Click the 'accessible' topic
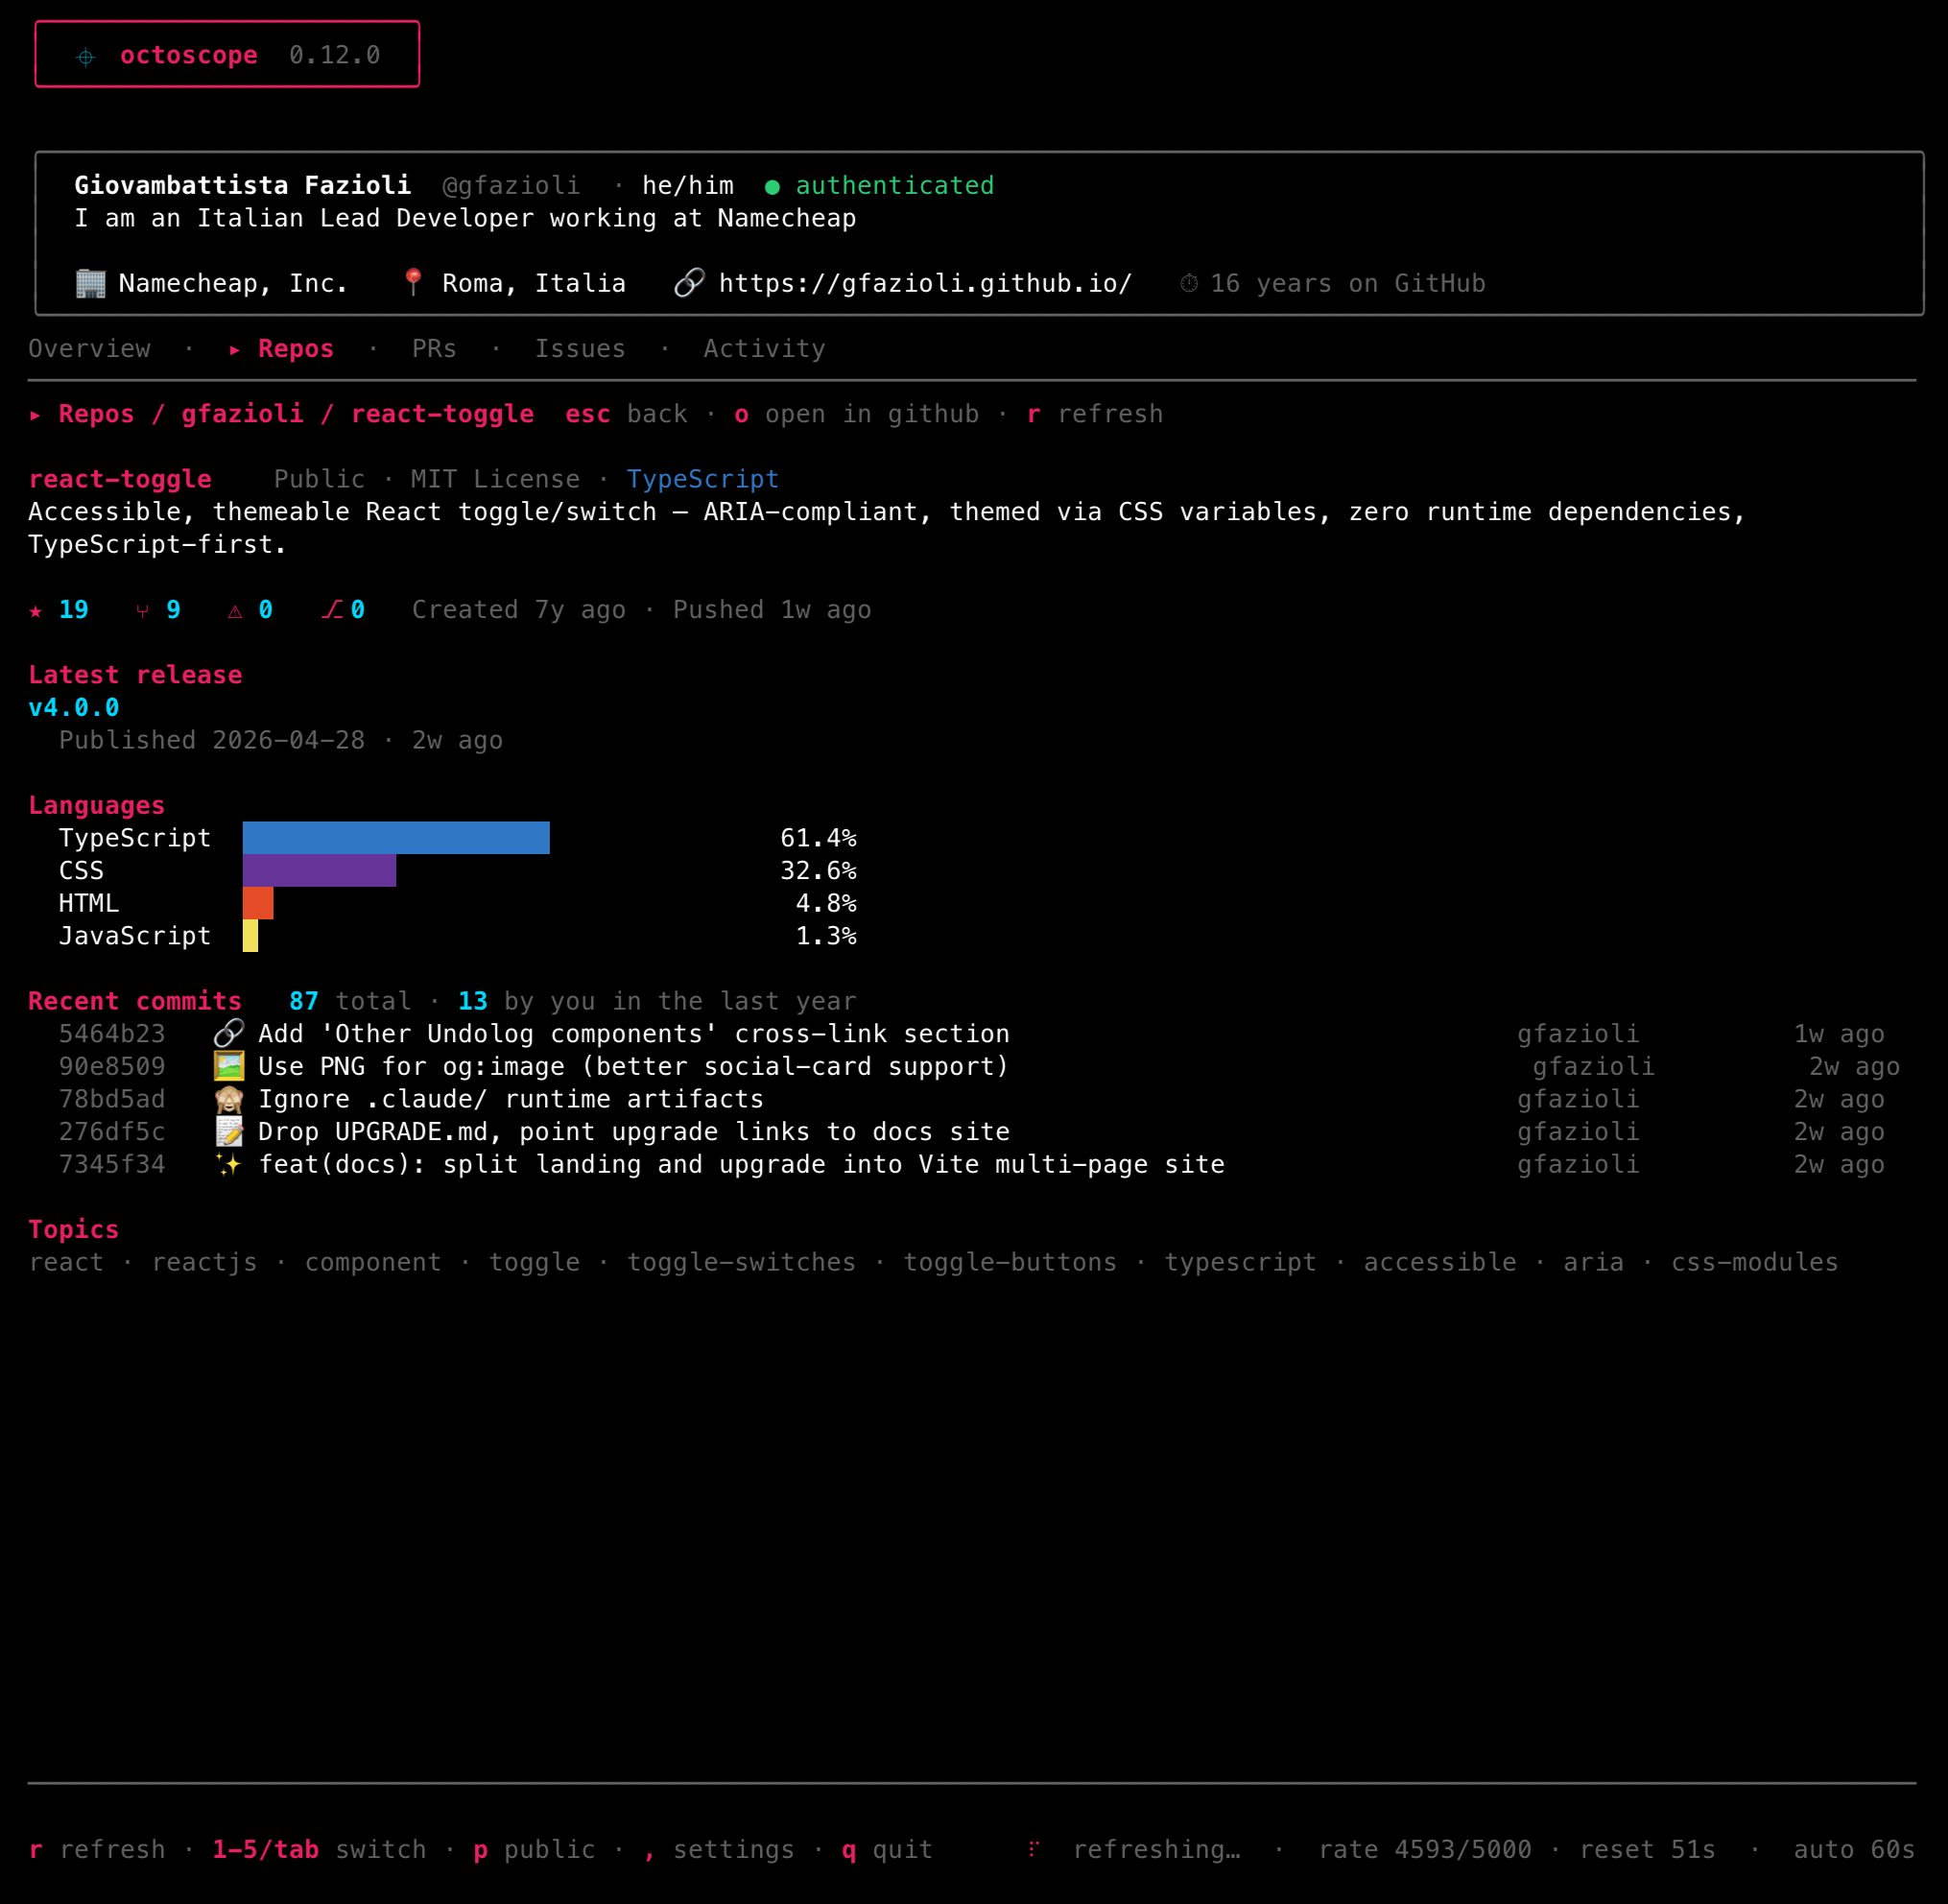 tap(1440, 1263)
